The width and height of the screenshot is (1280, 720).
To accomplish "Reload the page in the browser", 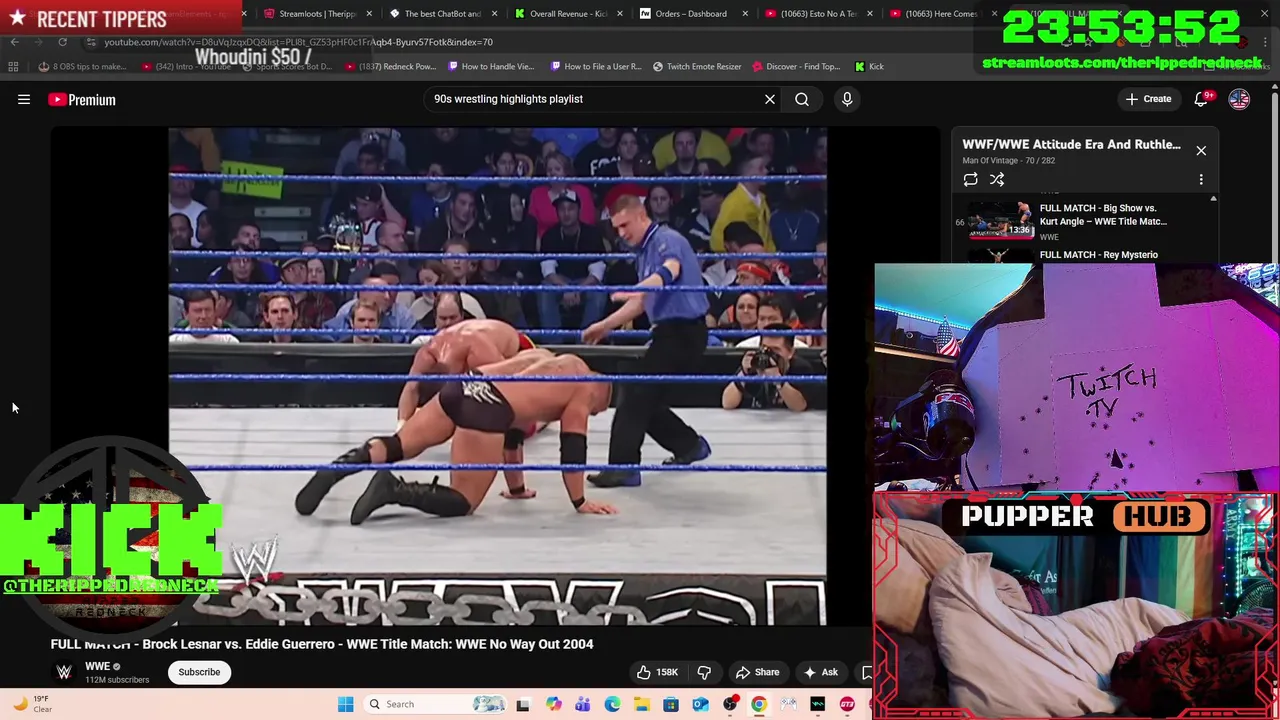I will pyautogui.click(x=62, y=42).
